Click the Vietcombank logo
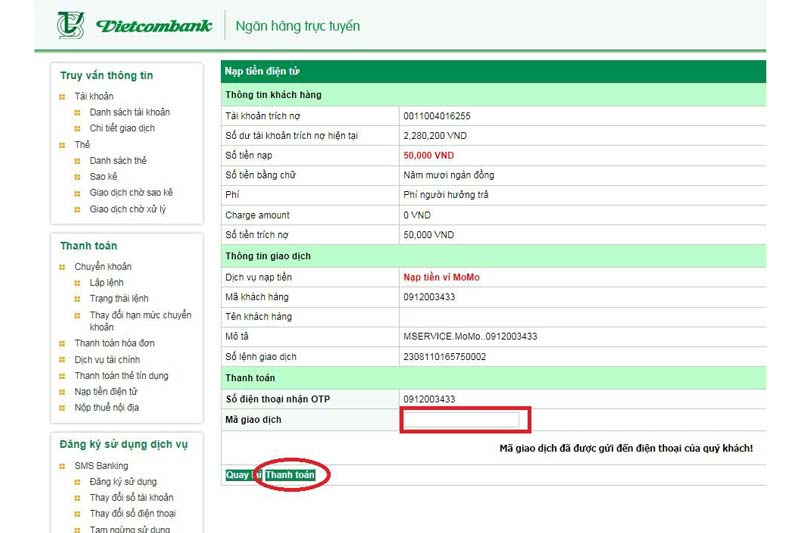Screen dimensions: 800x533 (x=134, y=25)
